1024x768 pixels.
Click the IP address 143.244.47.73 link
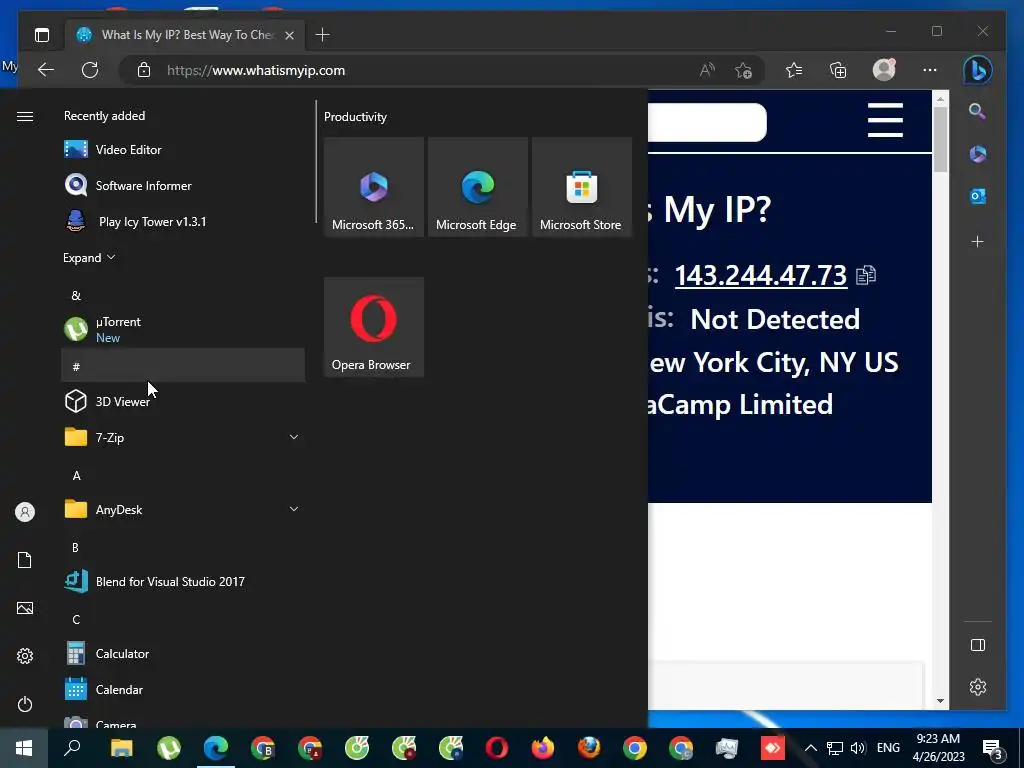pyautogui.click(x=760, y=275)
